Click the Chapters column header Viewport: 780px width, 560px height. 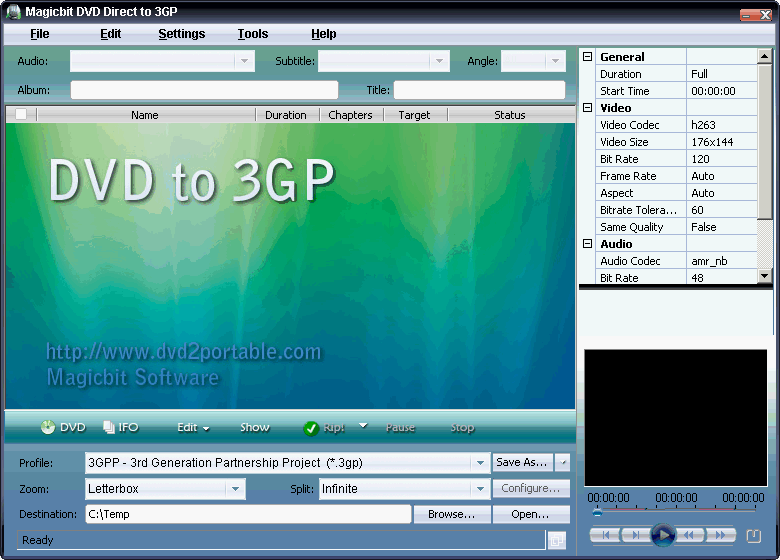350,115
